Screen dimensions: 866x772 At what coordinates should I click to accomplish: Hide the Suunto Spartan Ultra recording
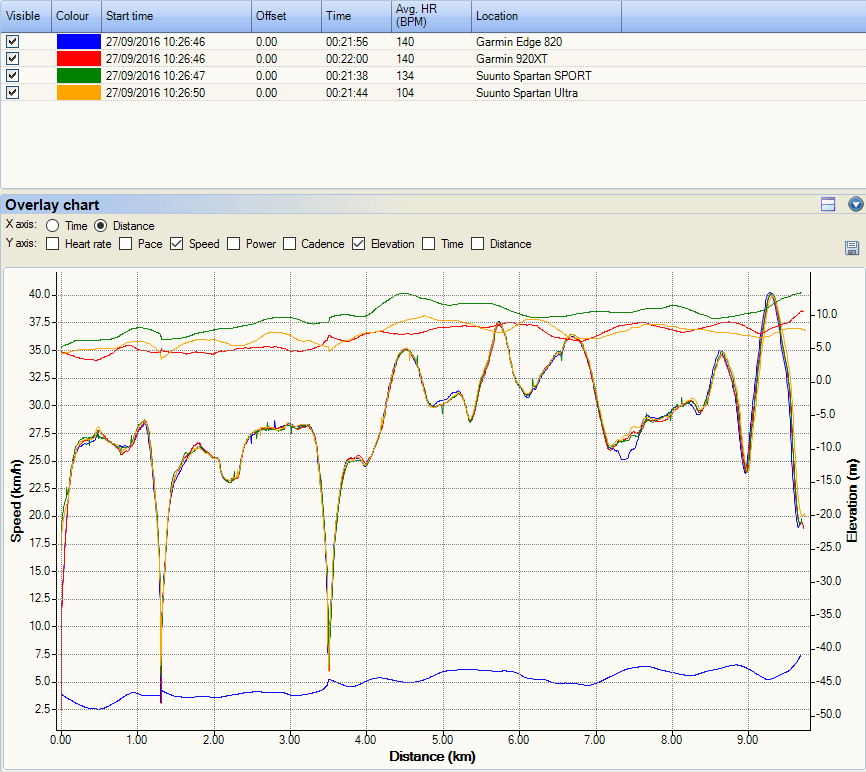(13, 92)
